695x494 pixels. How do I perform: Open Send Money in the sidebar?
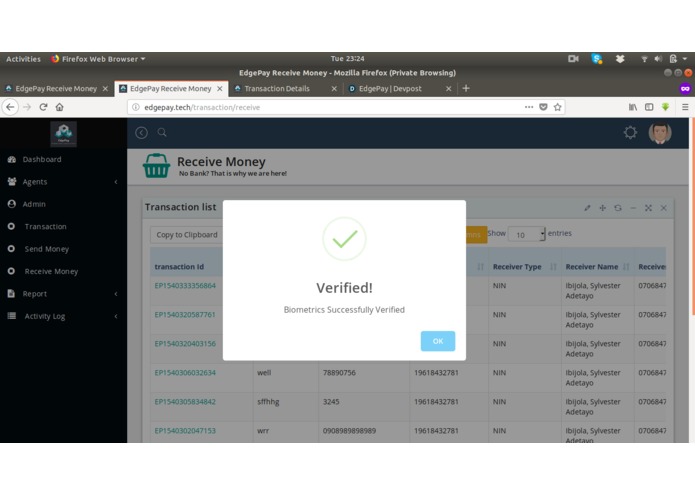tap(47, 249)
